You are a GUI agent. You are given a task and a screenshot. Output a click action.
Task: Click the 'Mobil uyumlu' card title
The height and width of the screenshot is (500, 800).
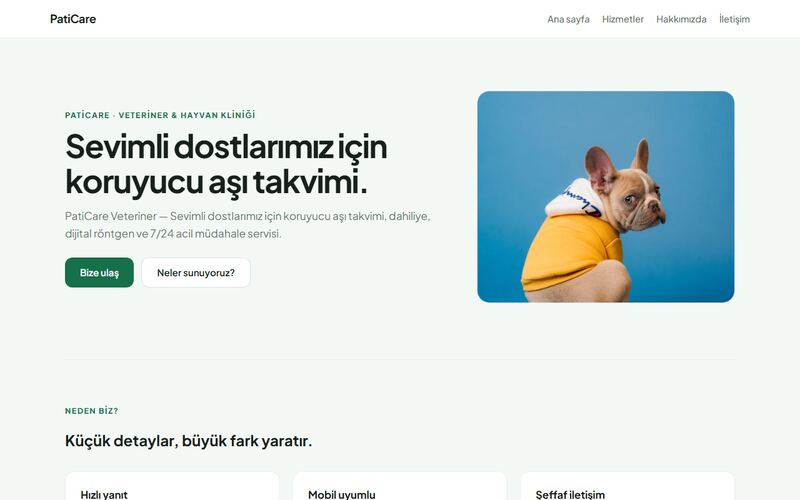pos(342,494)
